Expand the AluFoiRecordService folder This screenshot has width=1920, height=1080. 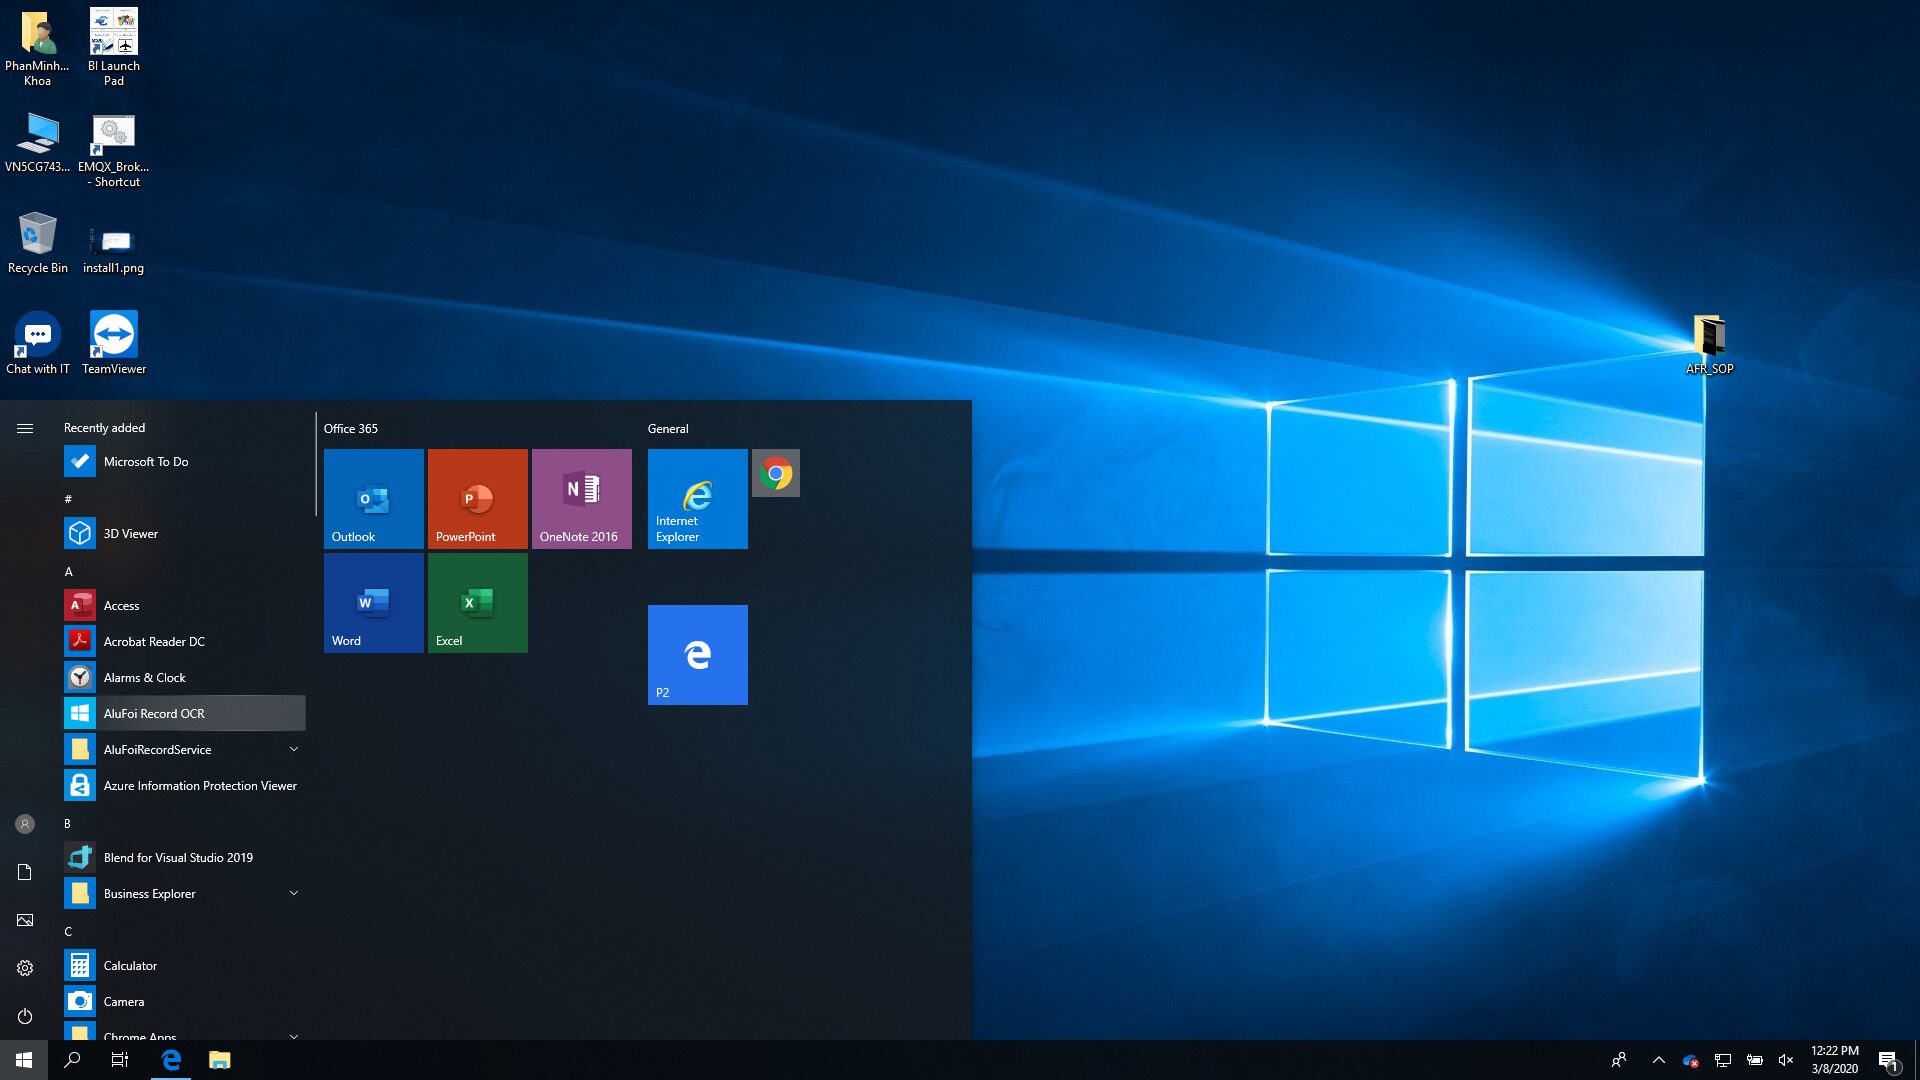click(184, 749)
